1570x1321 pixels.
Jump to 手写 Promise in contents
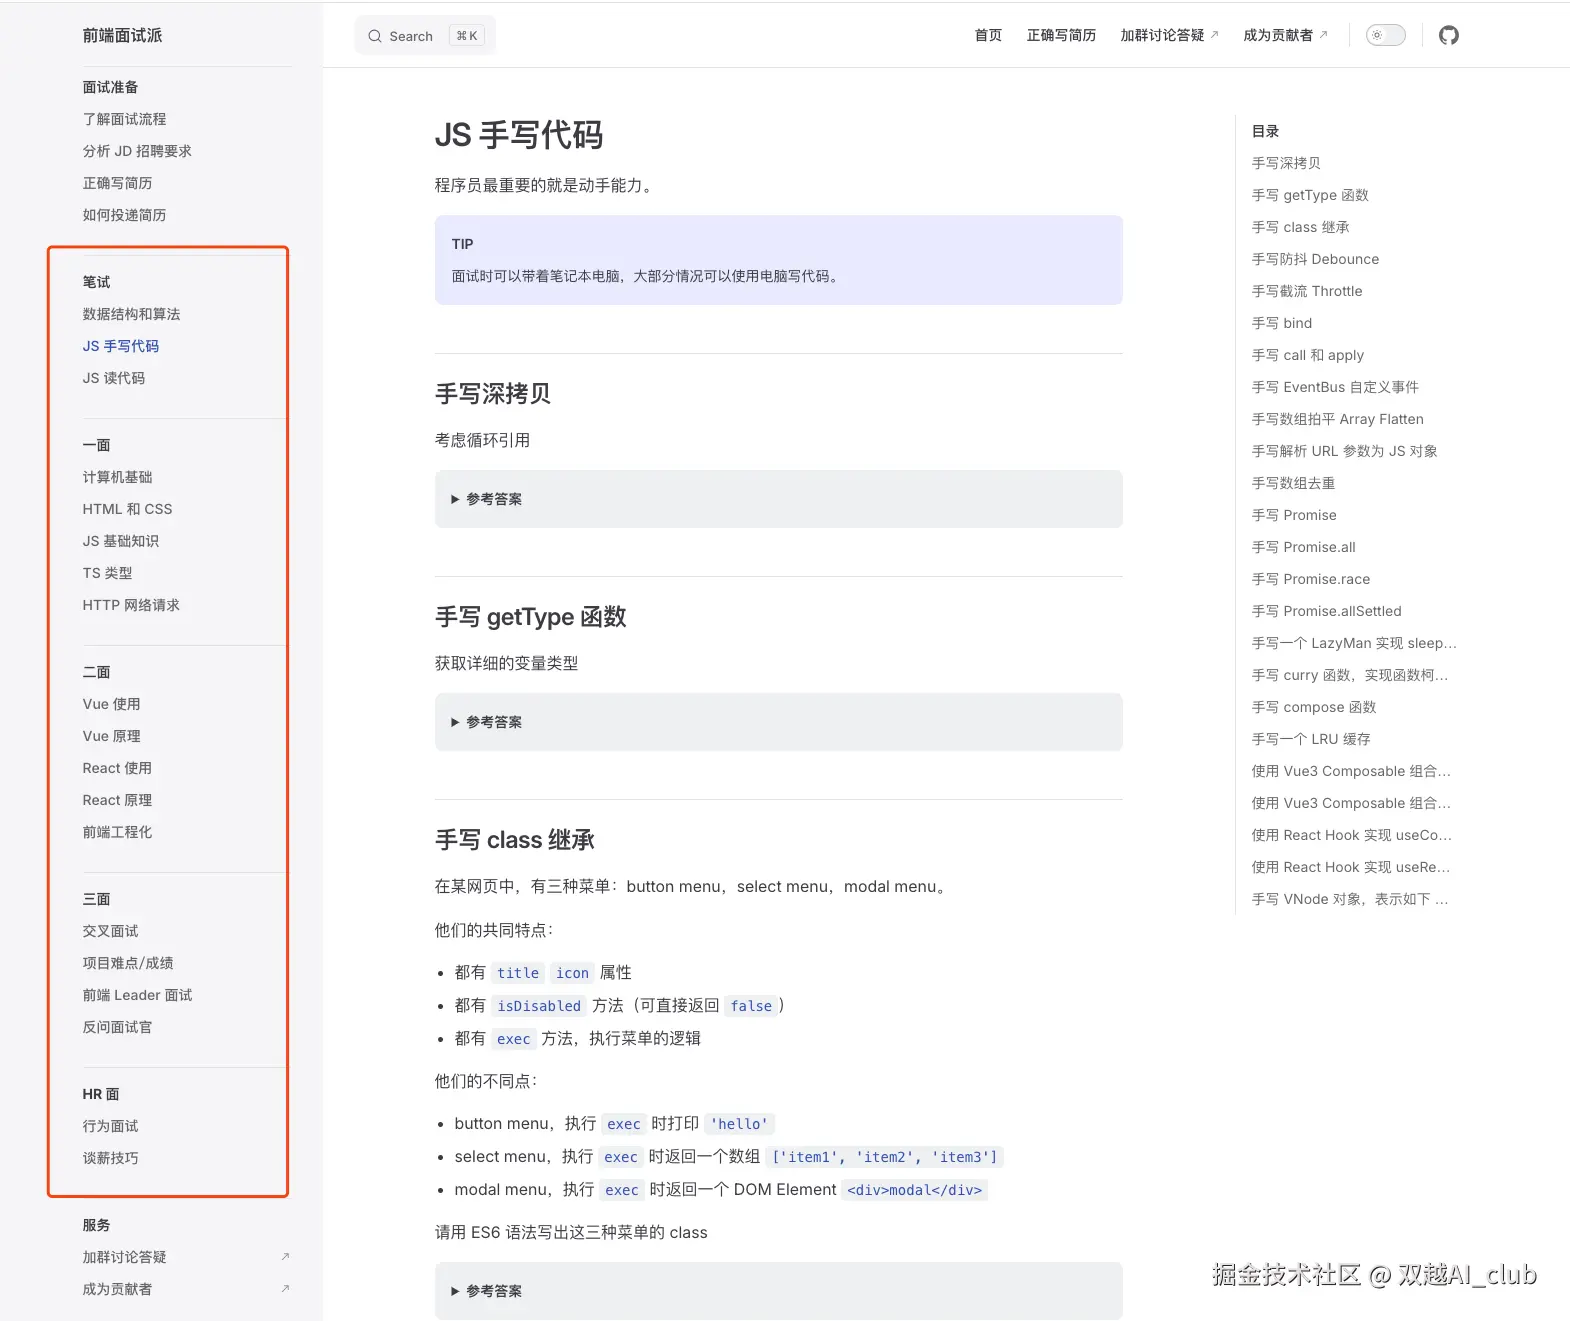click(x=1294, y=515)
